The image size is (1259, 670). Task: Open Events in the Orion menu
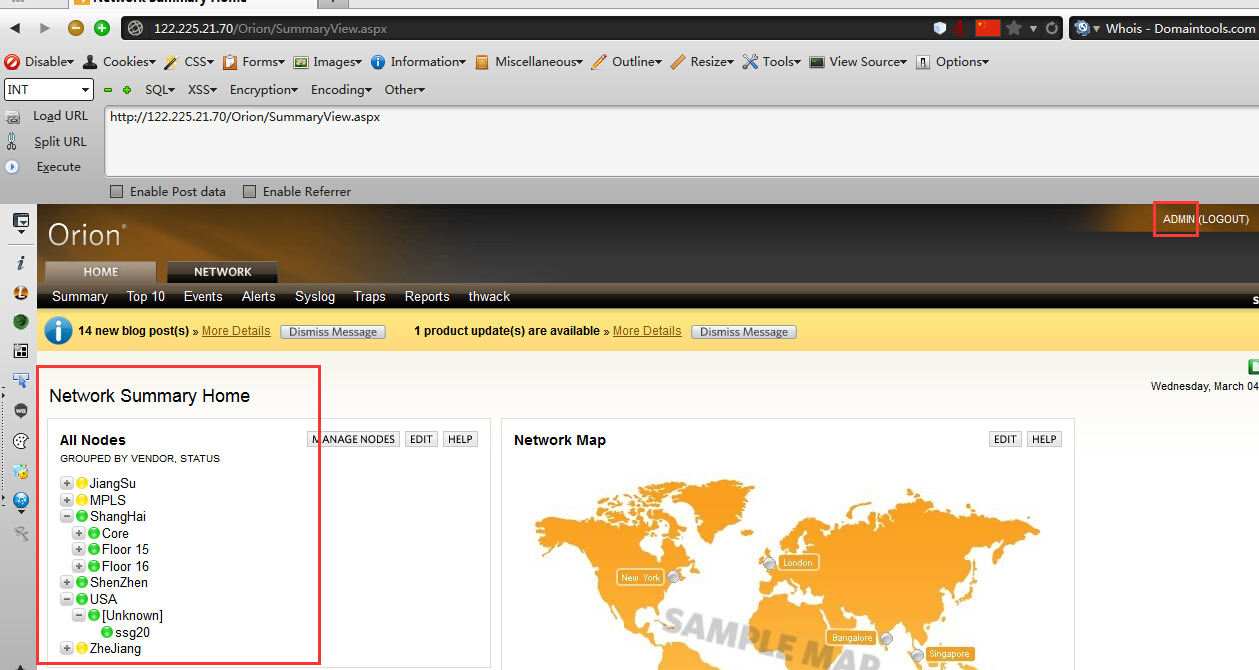click(x=203, y=297)
